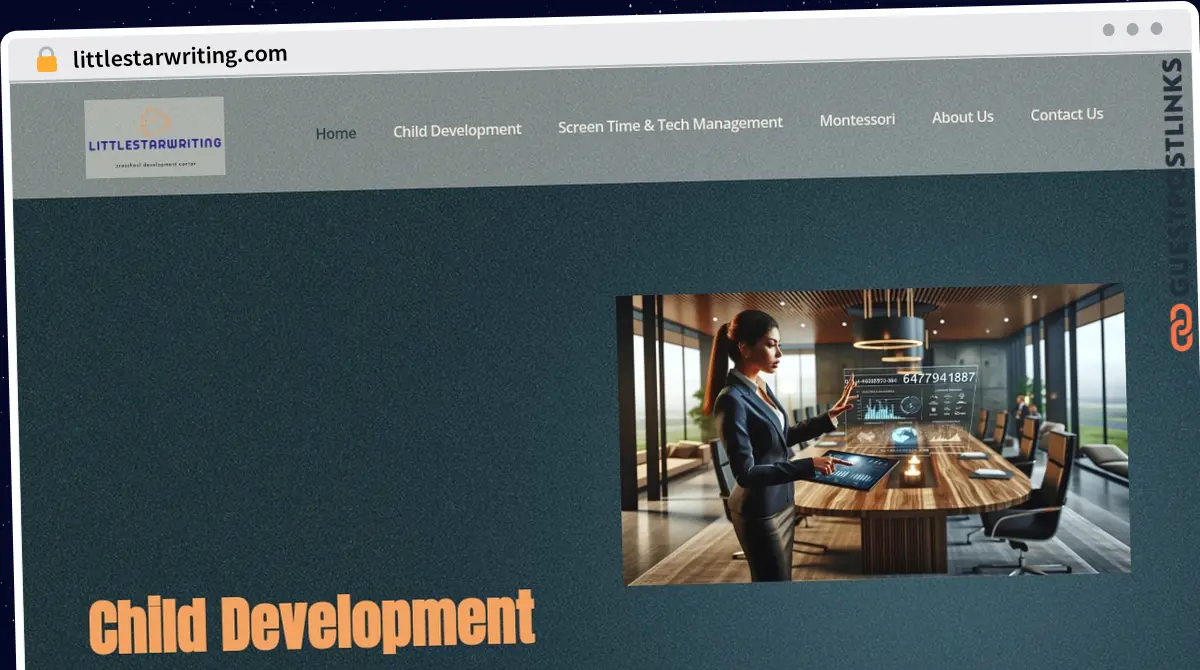Open the Child Development menu item
The height and width of the screenshot is (670, 1200).
tap(457, 130)
